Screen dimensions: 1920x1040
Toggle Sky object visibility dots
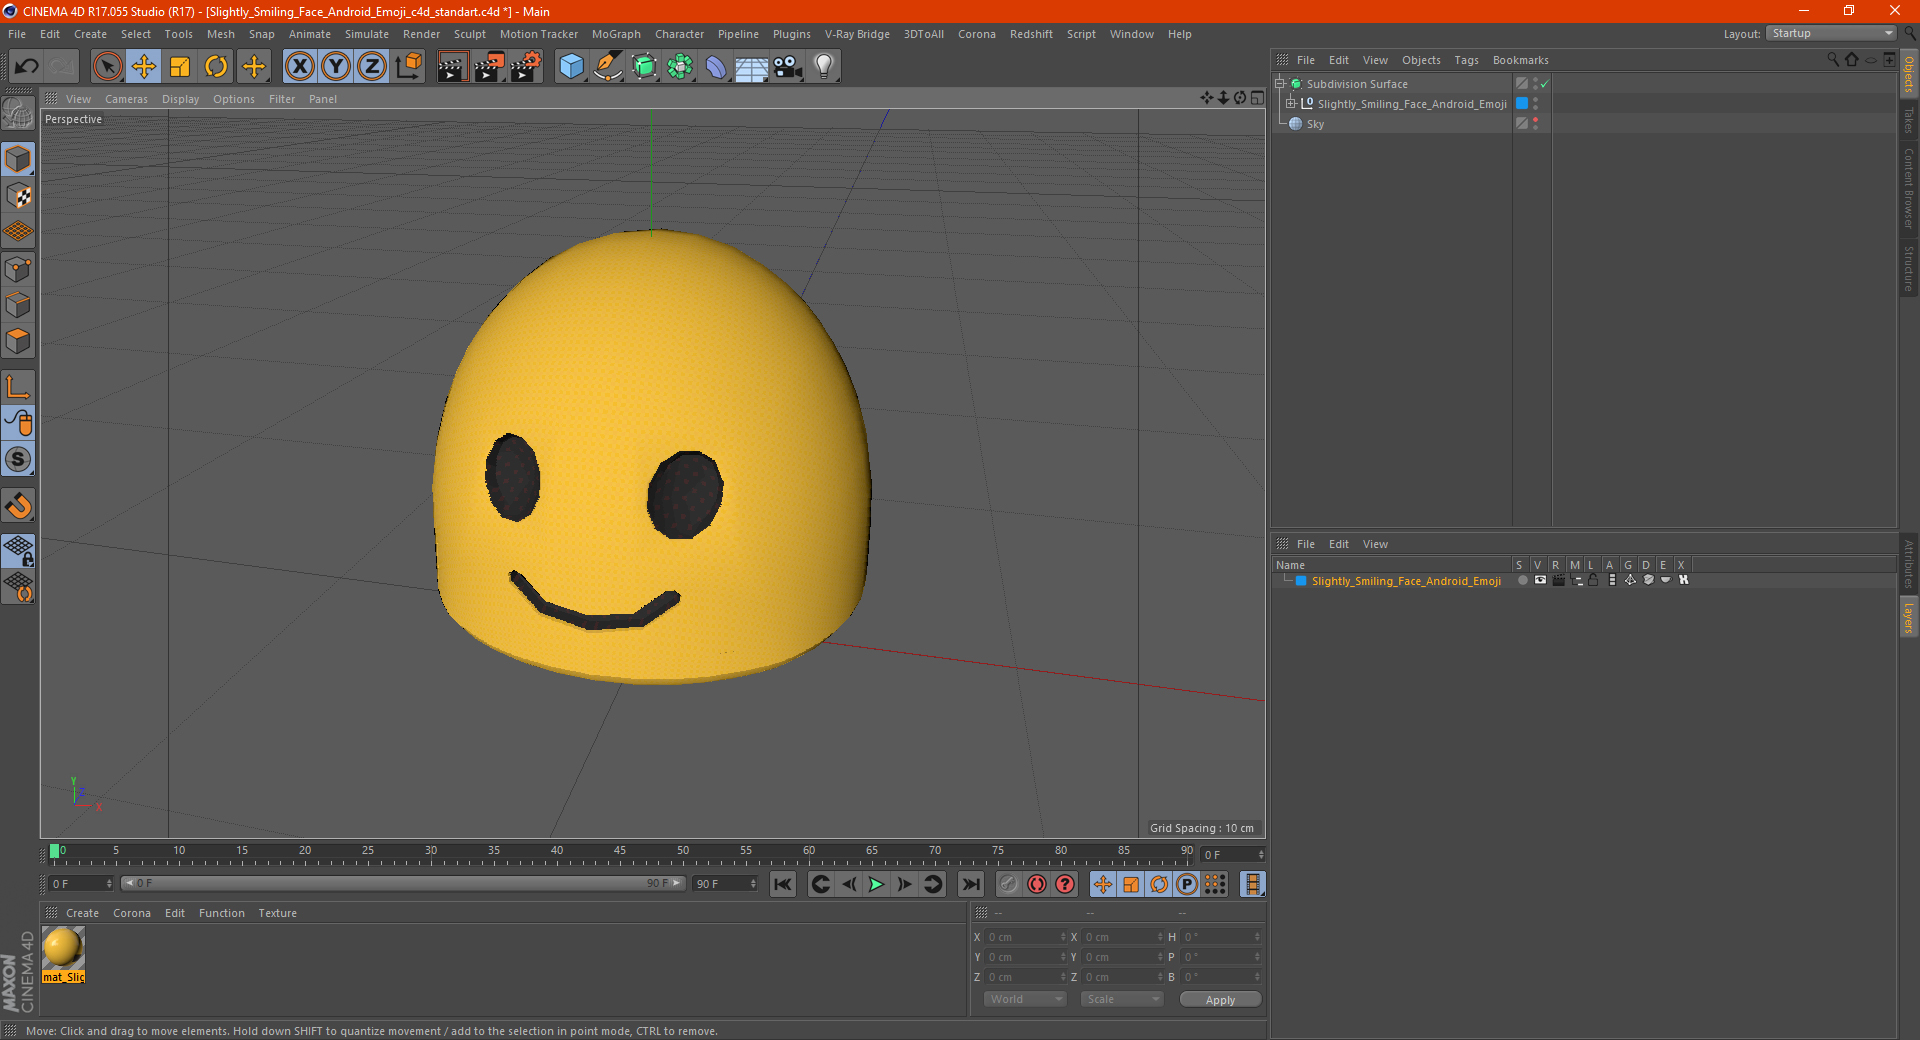tap(1536, 124)
